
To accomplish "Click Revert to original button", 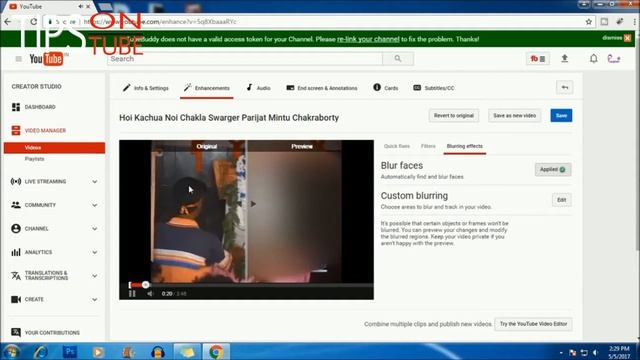I will click(x=453, y=116).
